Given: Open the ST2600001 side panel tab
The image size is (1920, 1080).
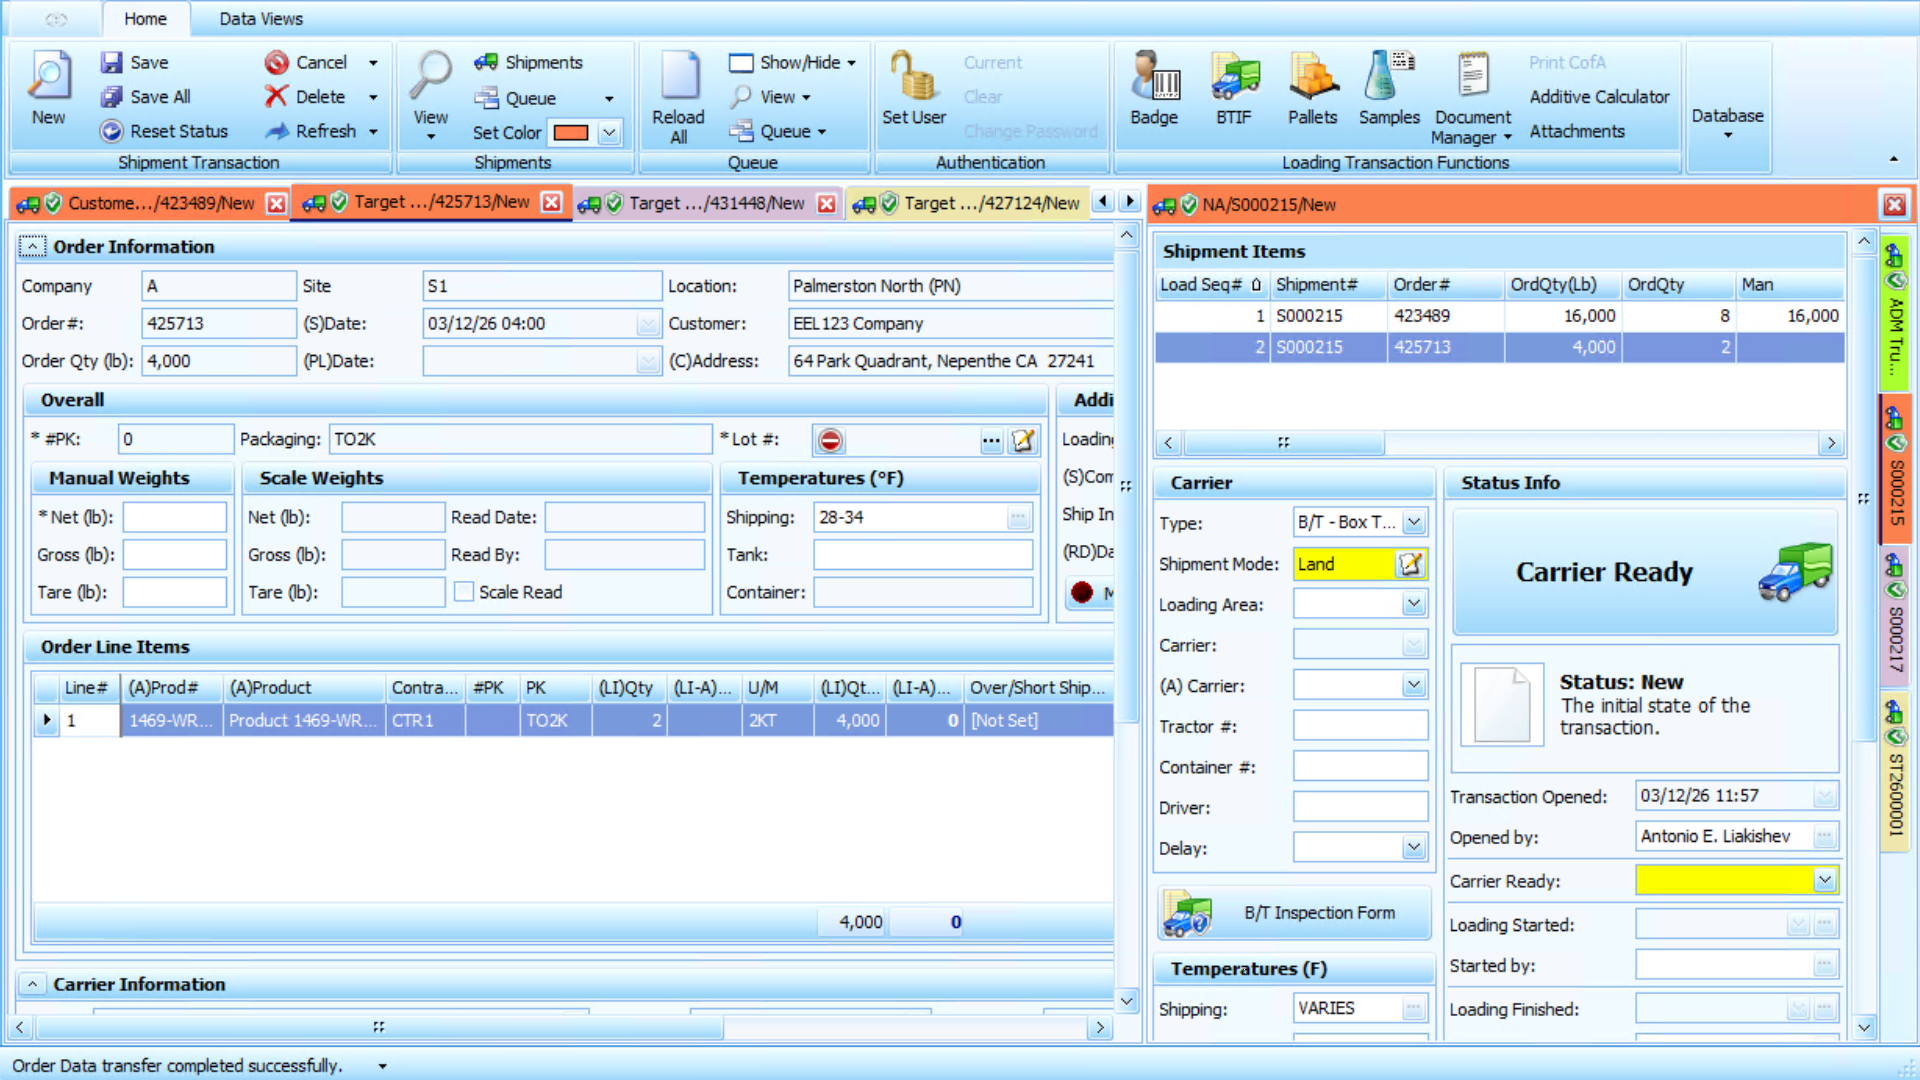Looking at the screenshot, I should click(1894, 774).
